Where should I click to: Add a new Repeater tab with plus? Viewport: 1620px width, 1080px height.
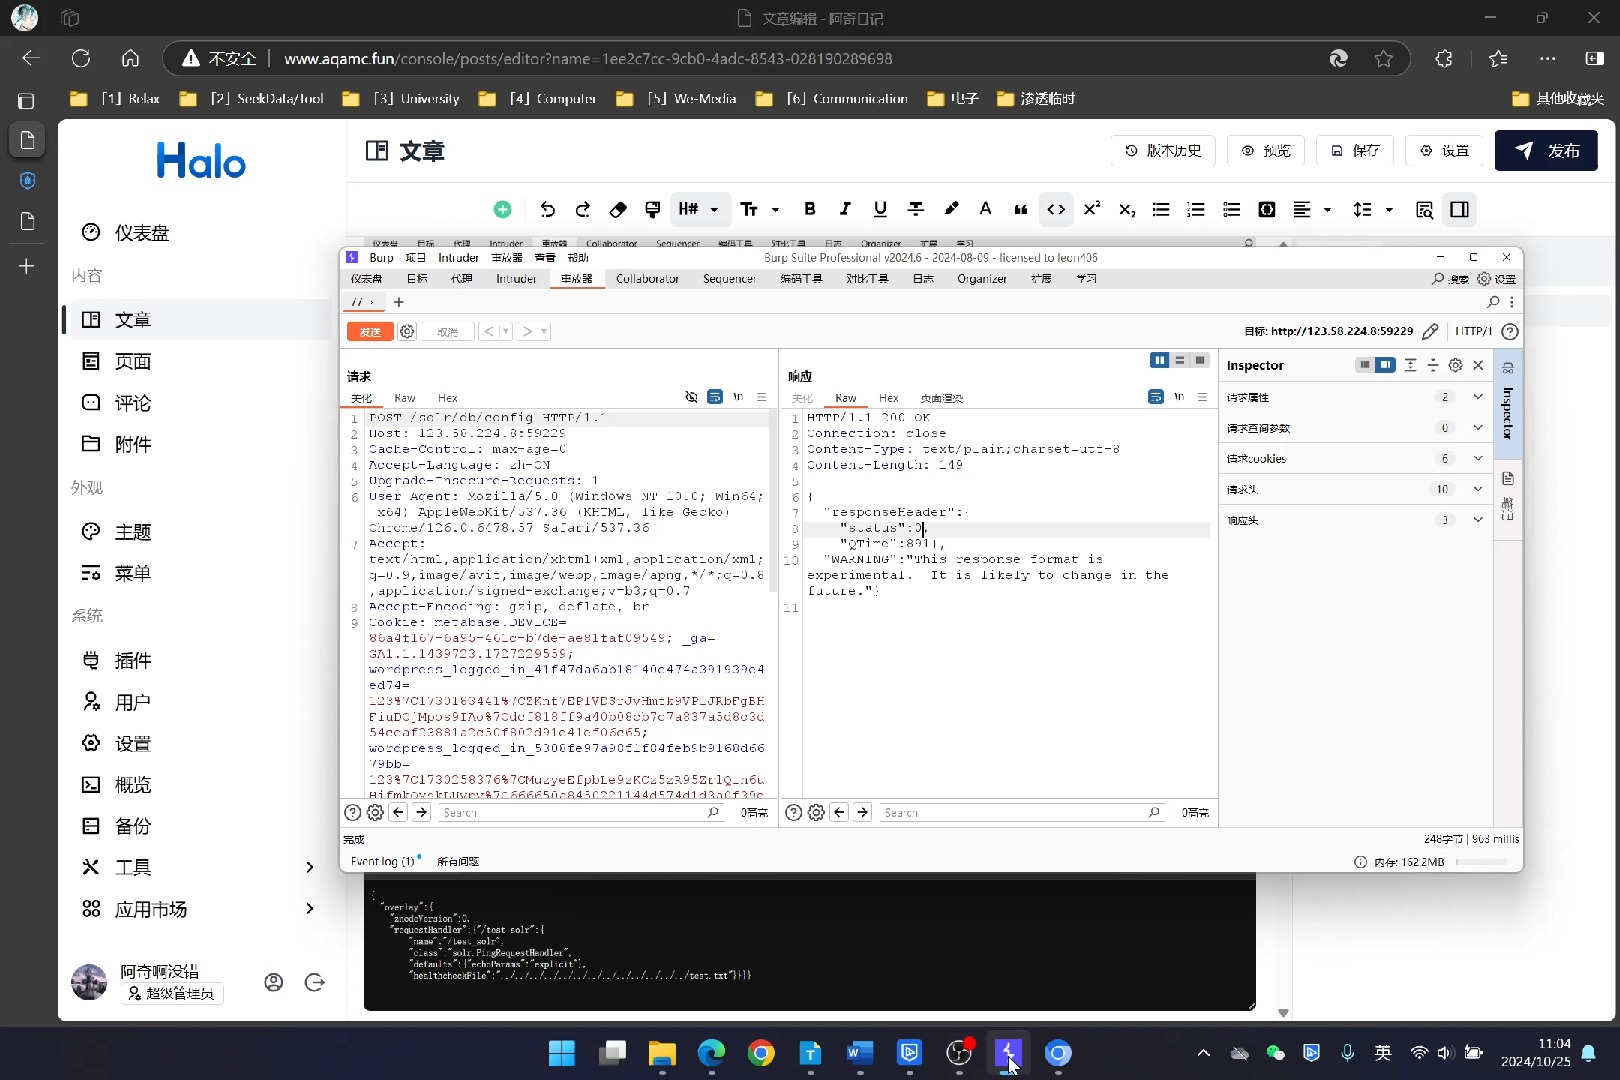point(399,302)
